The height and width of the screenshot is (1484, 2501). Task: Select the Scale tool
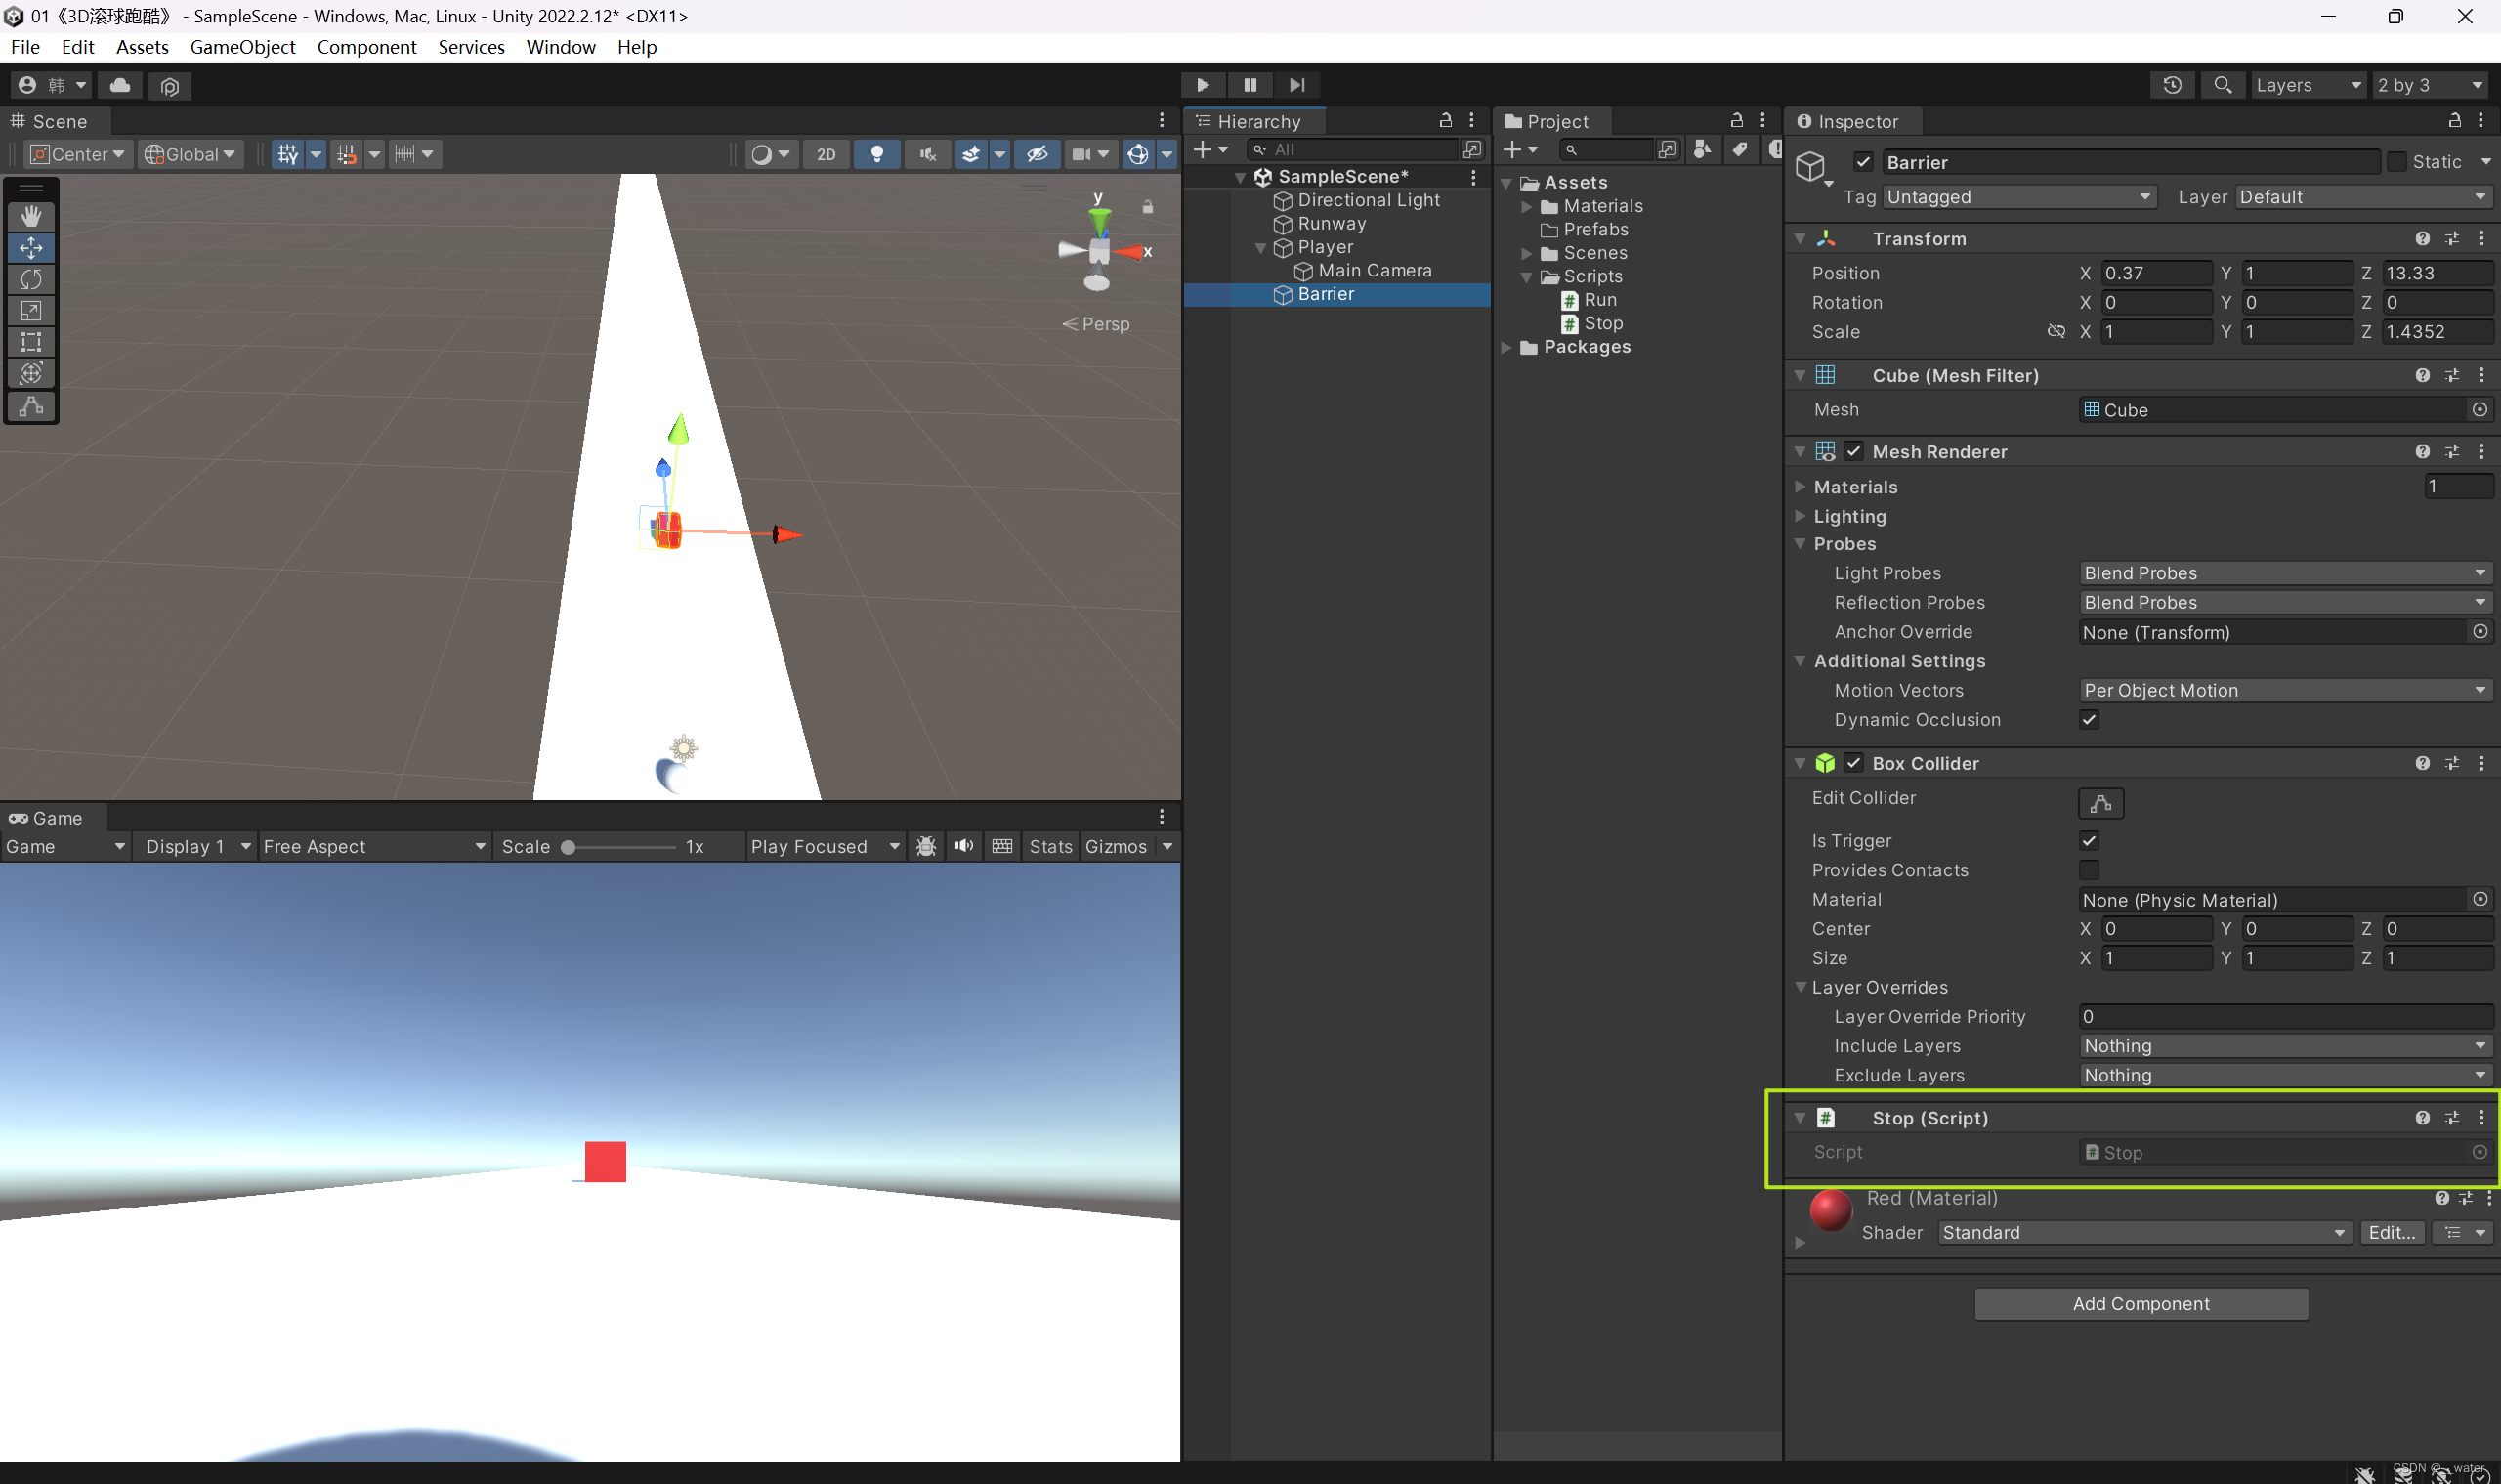click(x=31, y=311)
